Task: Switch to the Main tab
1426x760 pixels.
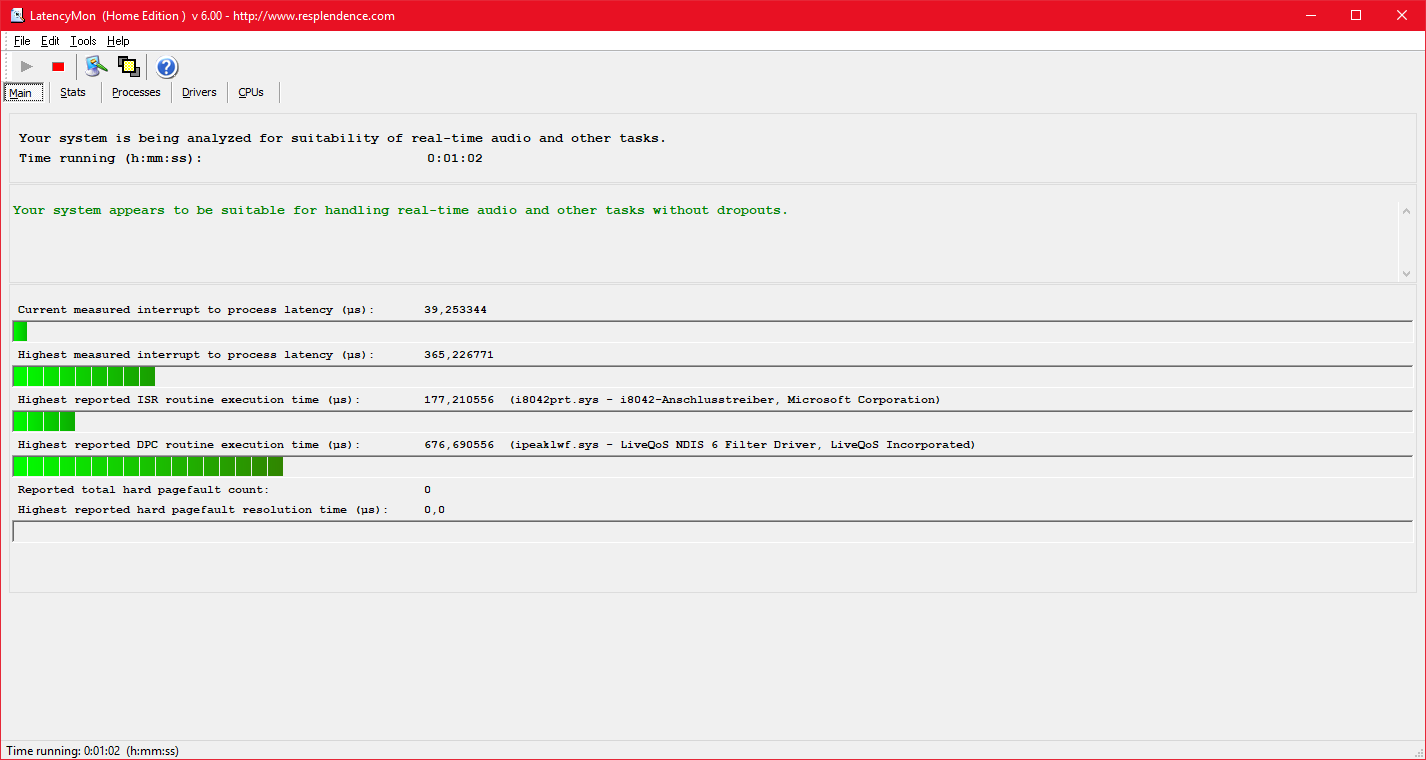Action: 23,93
